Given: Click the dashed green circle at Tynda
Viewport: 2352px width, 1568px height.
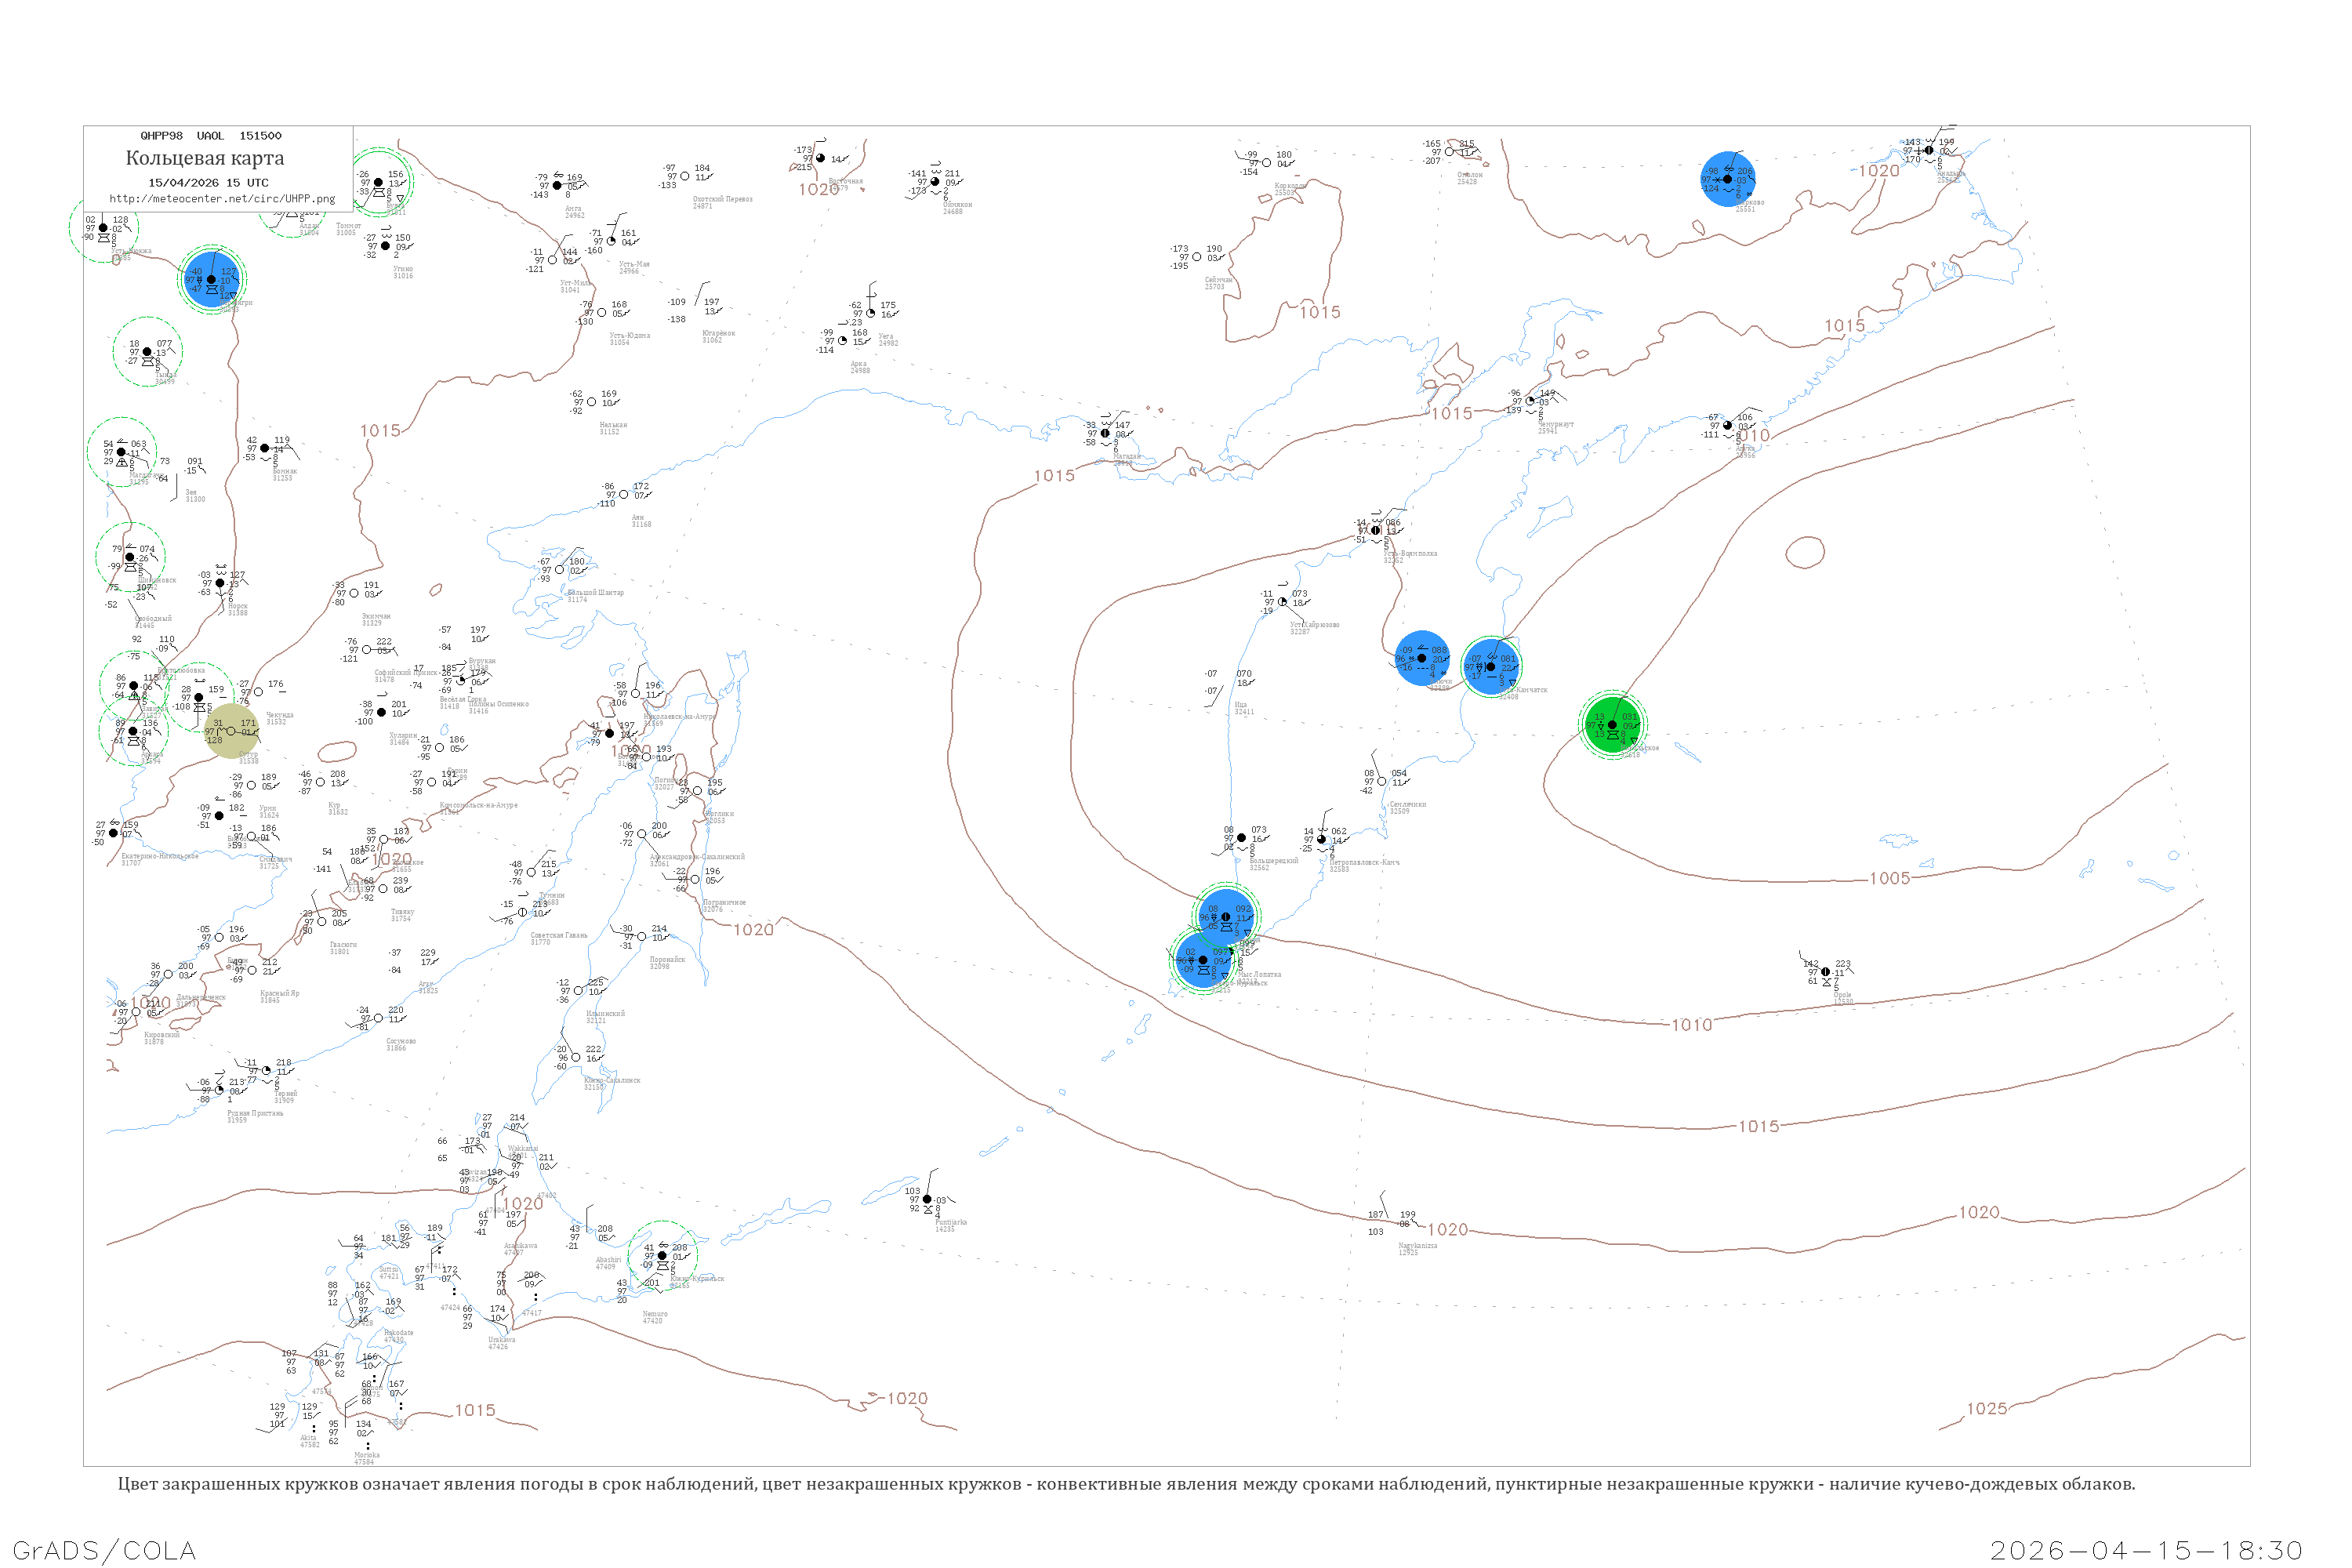Looking at the screenshot, I should point(147,352).
